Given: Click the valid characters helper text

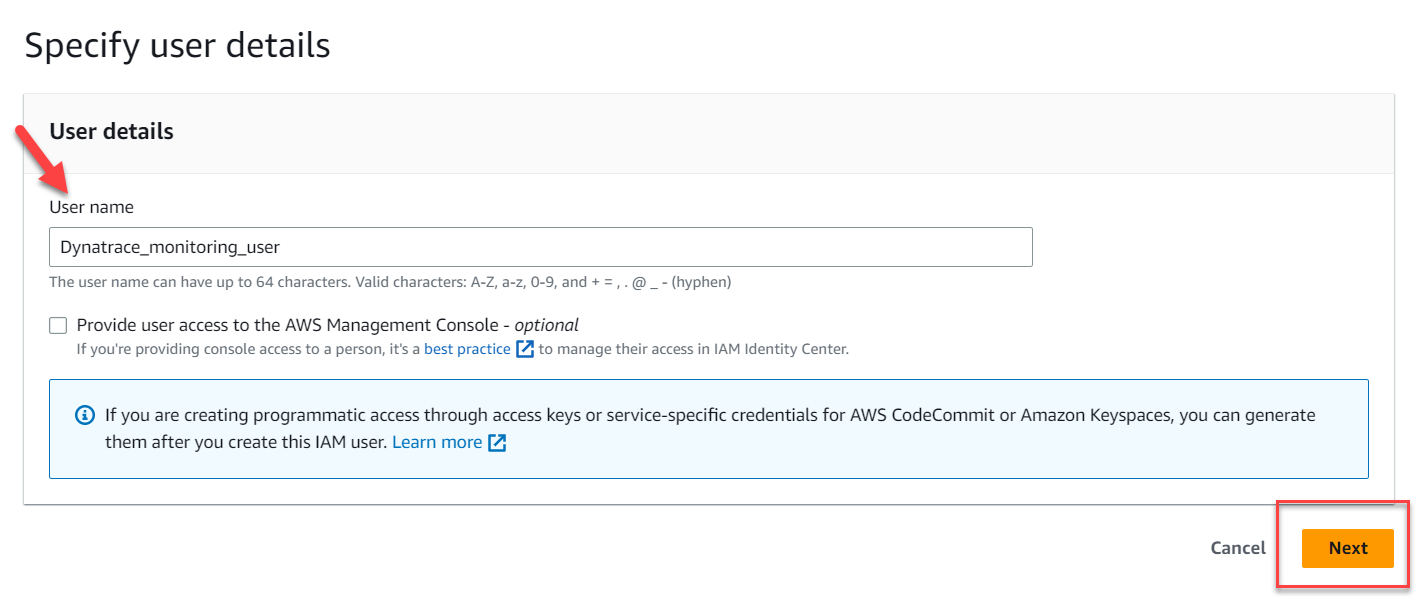Looking at the screenshot, I should pyautogui.click(x=390, y=282).
